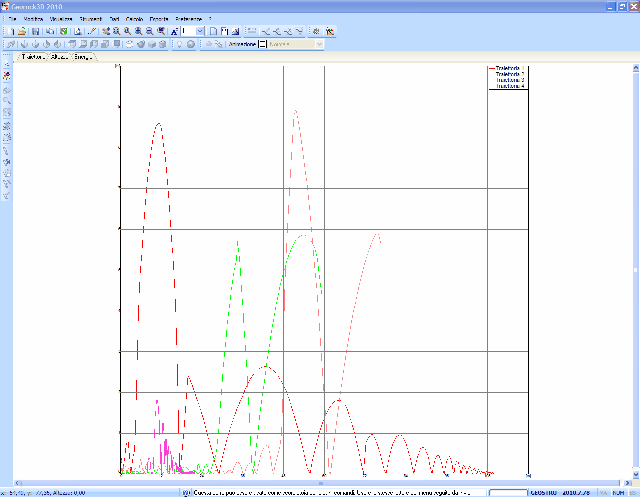
Task: Open the File menu
Action: [x=12, y=19]
